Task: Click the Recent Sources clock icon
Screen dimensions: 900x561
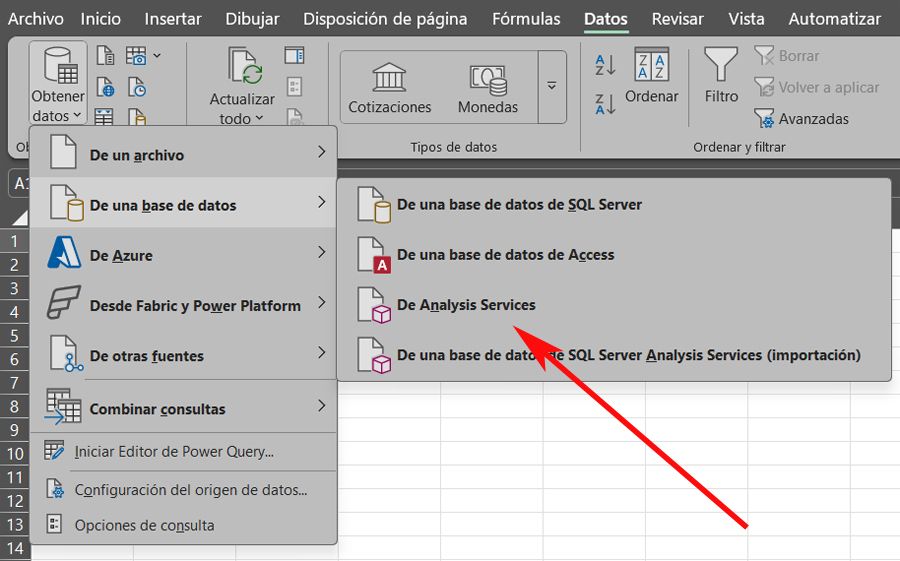Action: [x=137, y=87]
